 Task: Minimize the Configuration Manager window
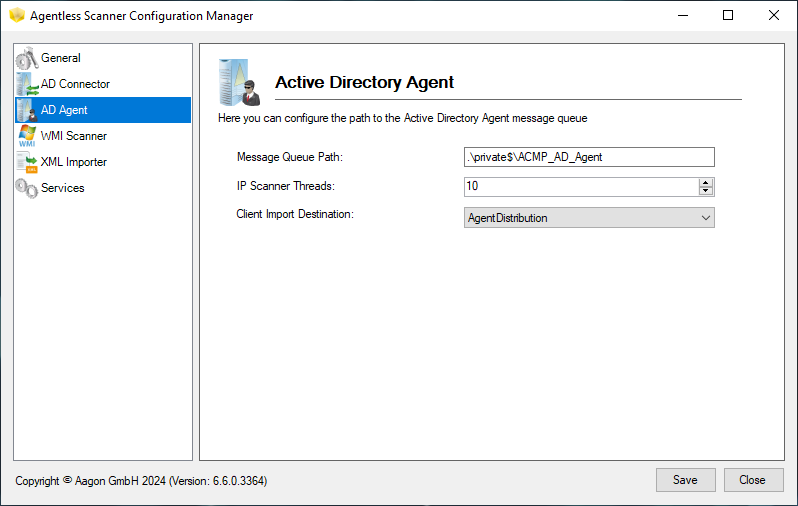(x=682, y=16)
